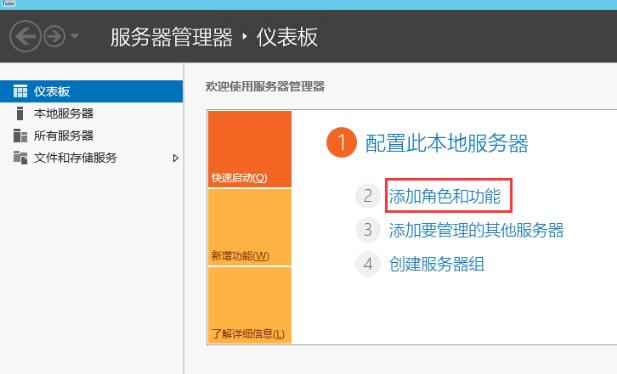Open 所有服务器 in the sidebar
The width and height of the screenshot is (617, 374).
pos(63,135)
